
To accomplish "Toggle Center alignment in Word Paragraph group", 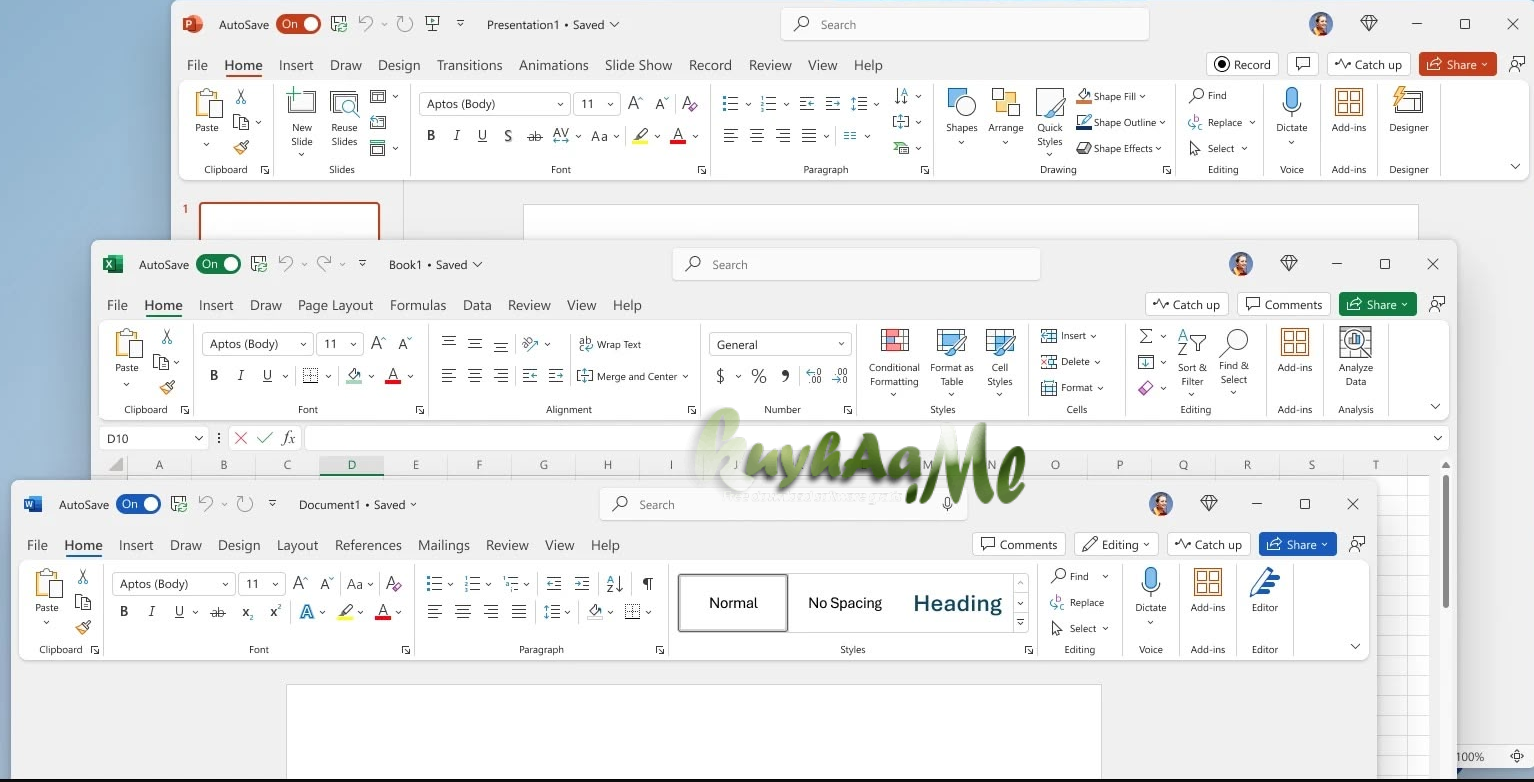I will tap(462, 612).
